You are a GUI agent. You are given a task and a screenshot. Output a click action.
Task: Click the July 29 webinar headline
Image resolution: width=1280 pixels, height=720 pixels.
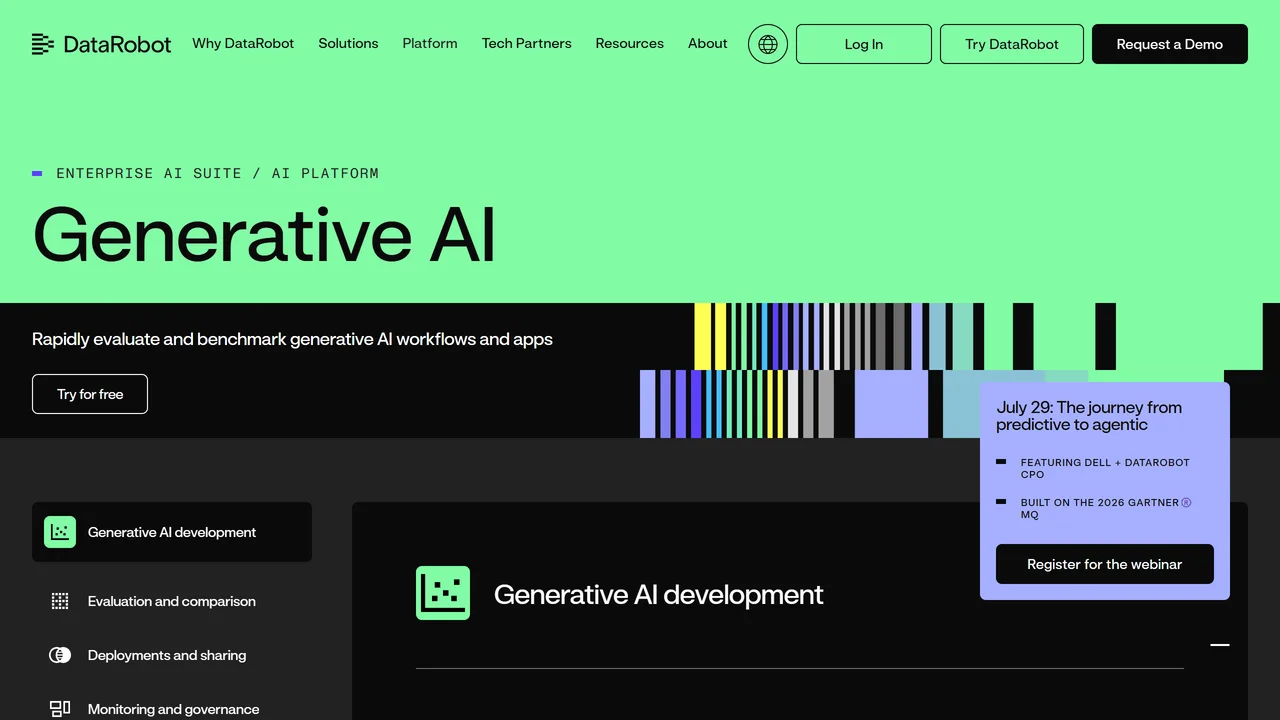coord(1089,416)
